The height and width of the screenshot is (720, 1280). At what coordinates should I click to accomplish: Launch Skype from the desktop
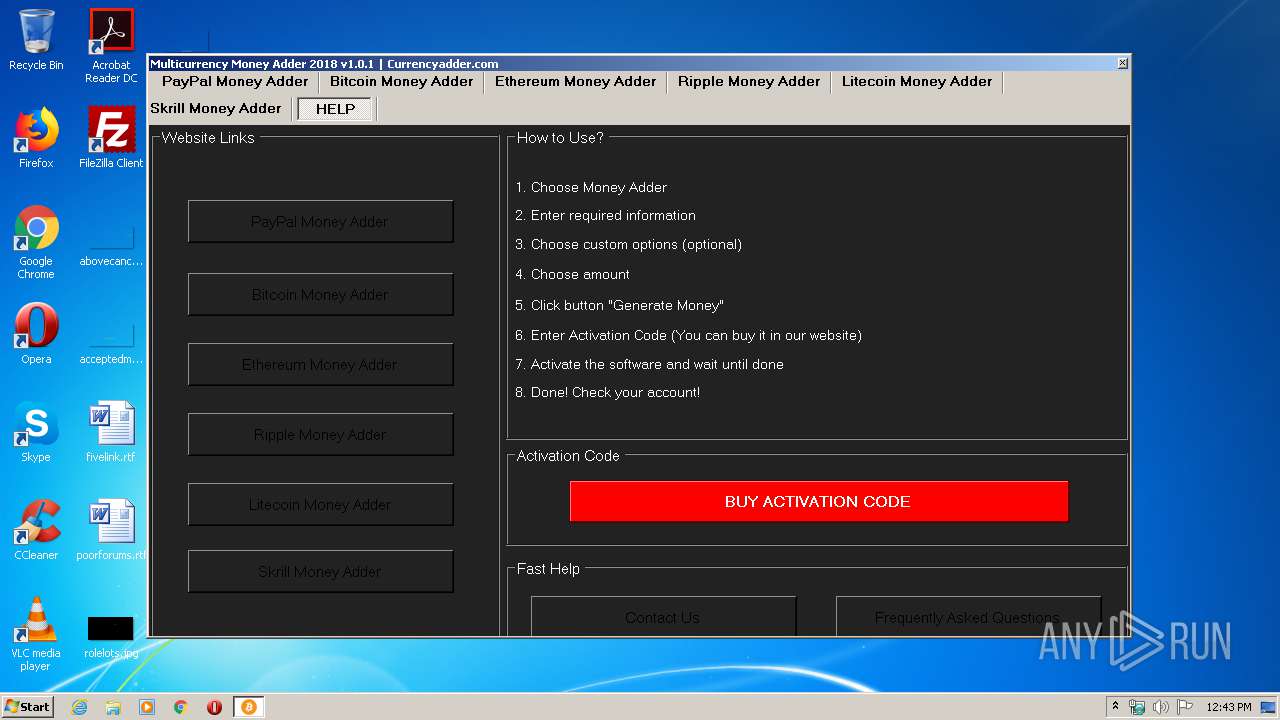pyautogui.click(x=36, y=432)
